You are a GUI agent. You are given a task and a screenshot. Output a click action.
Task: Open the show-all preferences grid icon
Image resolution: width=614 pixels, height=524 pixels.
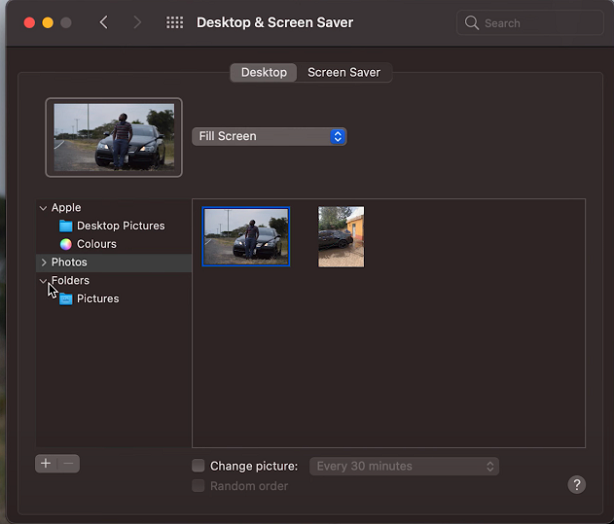(x=174, y=22)
